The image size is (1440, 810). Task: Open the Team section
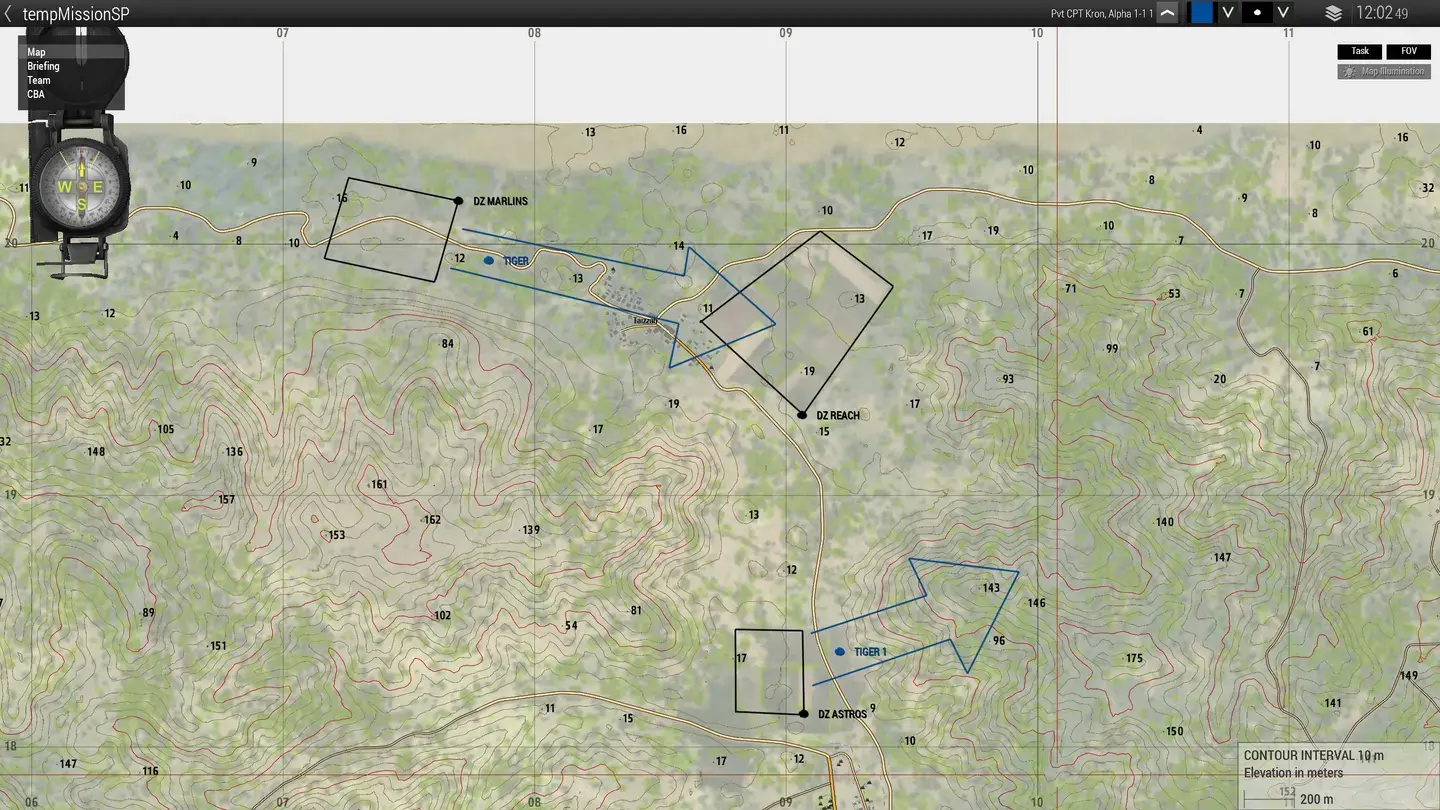(37, 79)
